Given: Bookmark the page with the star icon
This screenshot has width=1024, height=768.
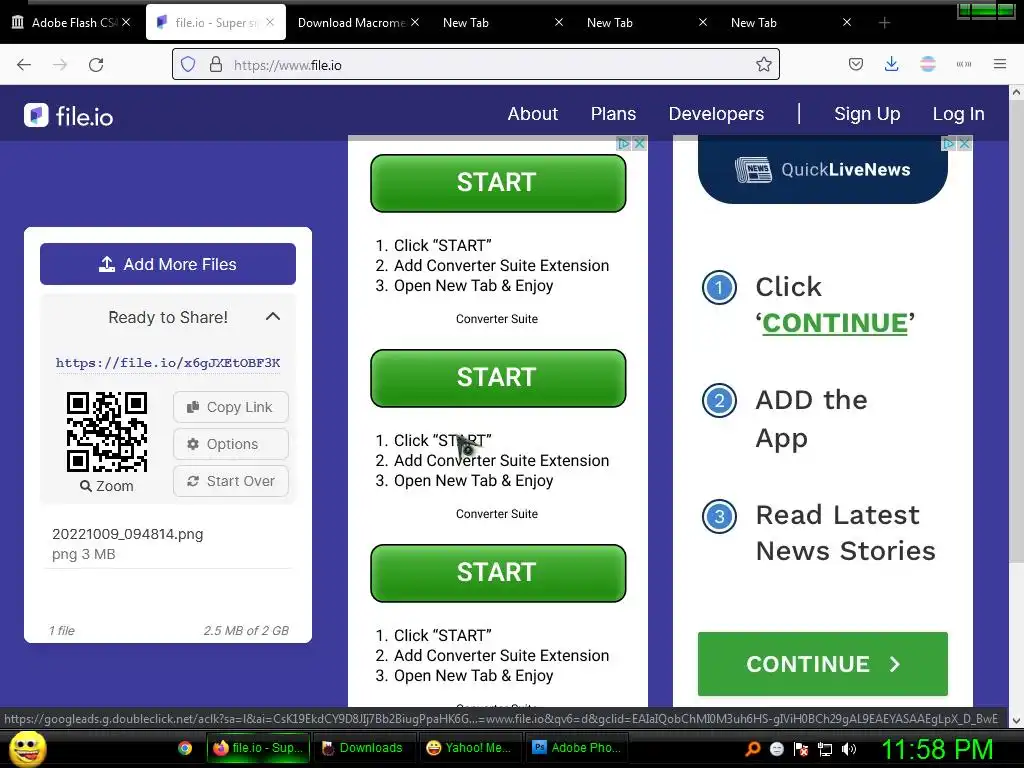Looking at the screenshot, I should point(763,65).
